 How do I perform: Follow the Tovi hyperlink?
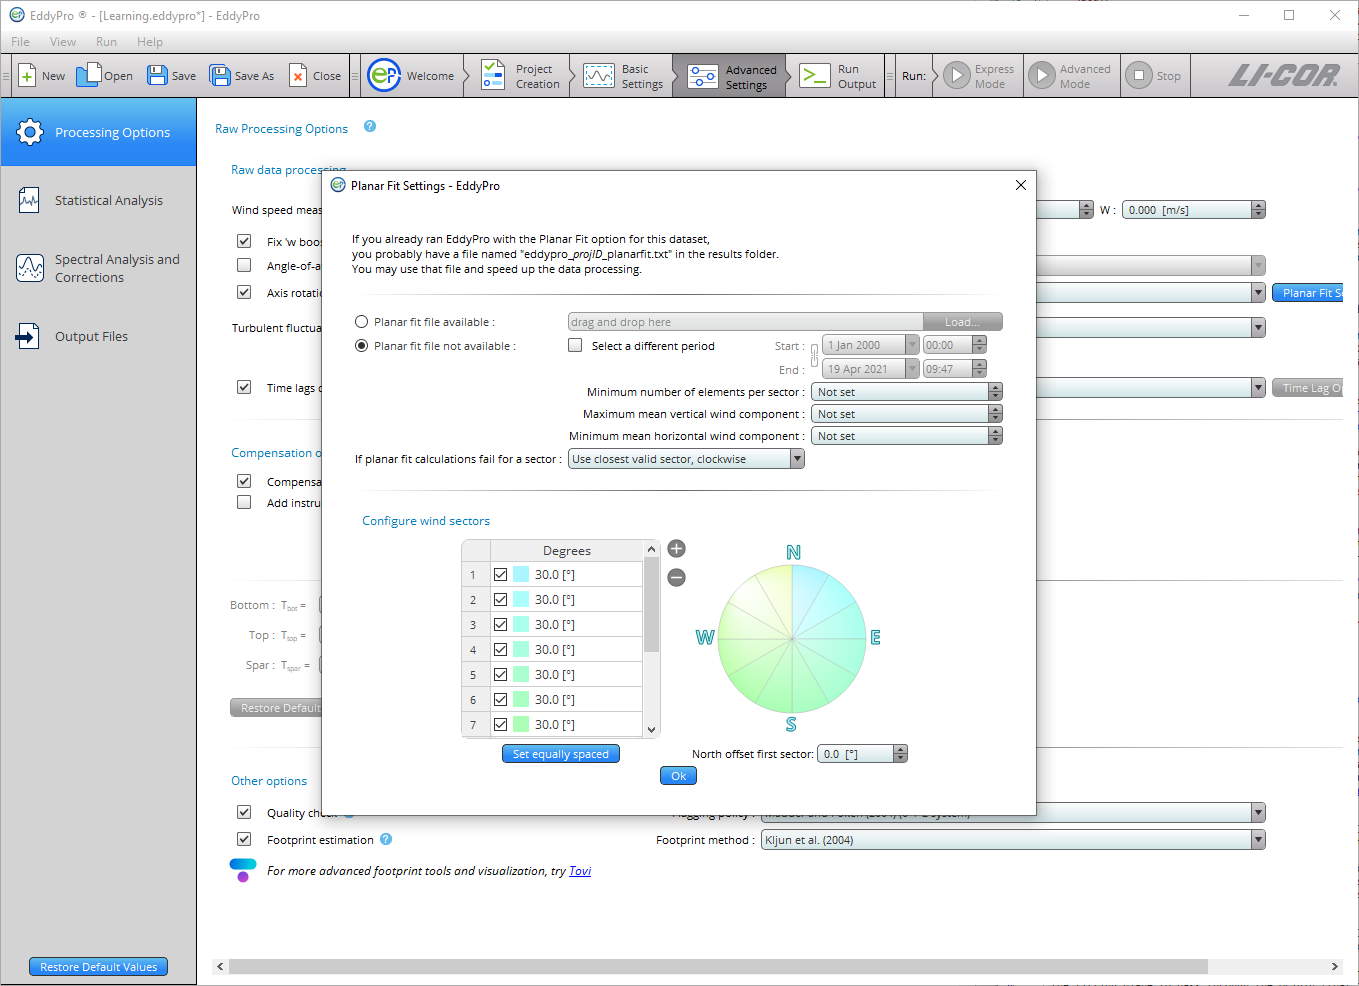(x=580, y=871)
